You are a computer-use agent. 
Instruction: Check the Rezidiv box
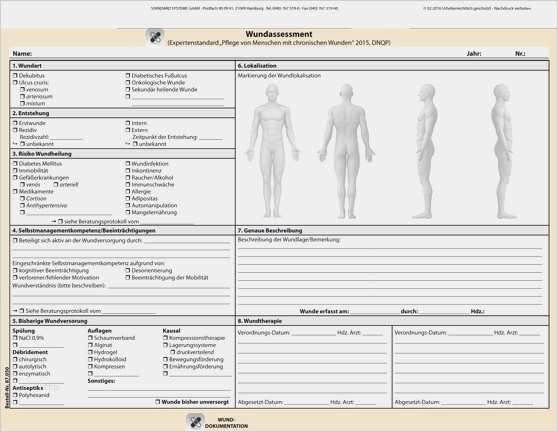[15, 130]
